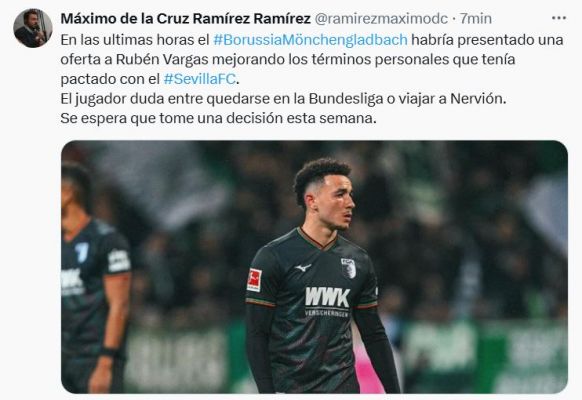
Task: Open the author's profile avatar
Action: tap(33, 28)
